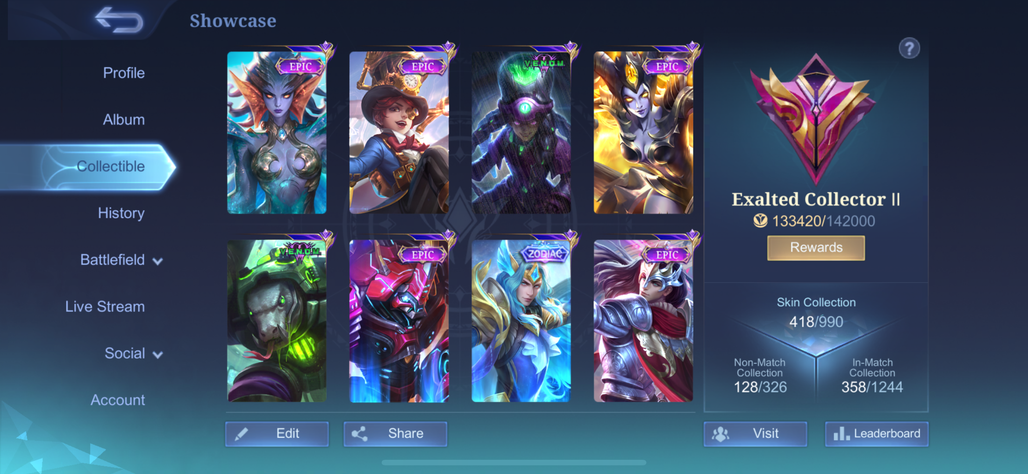Click the Skin Collection 418/990 panel
The height and width of the screenshot is (474, 1028).
click(816, 313)
